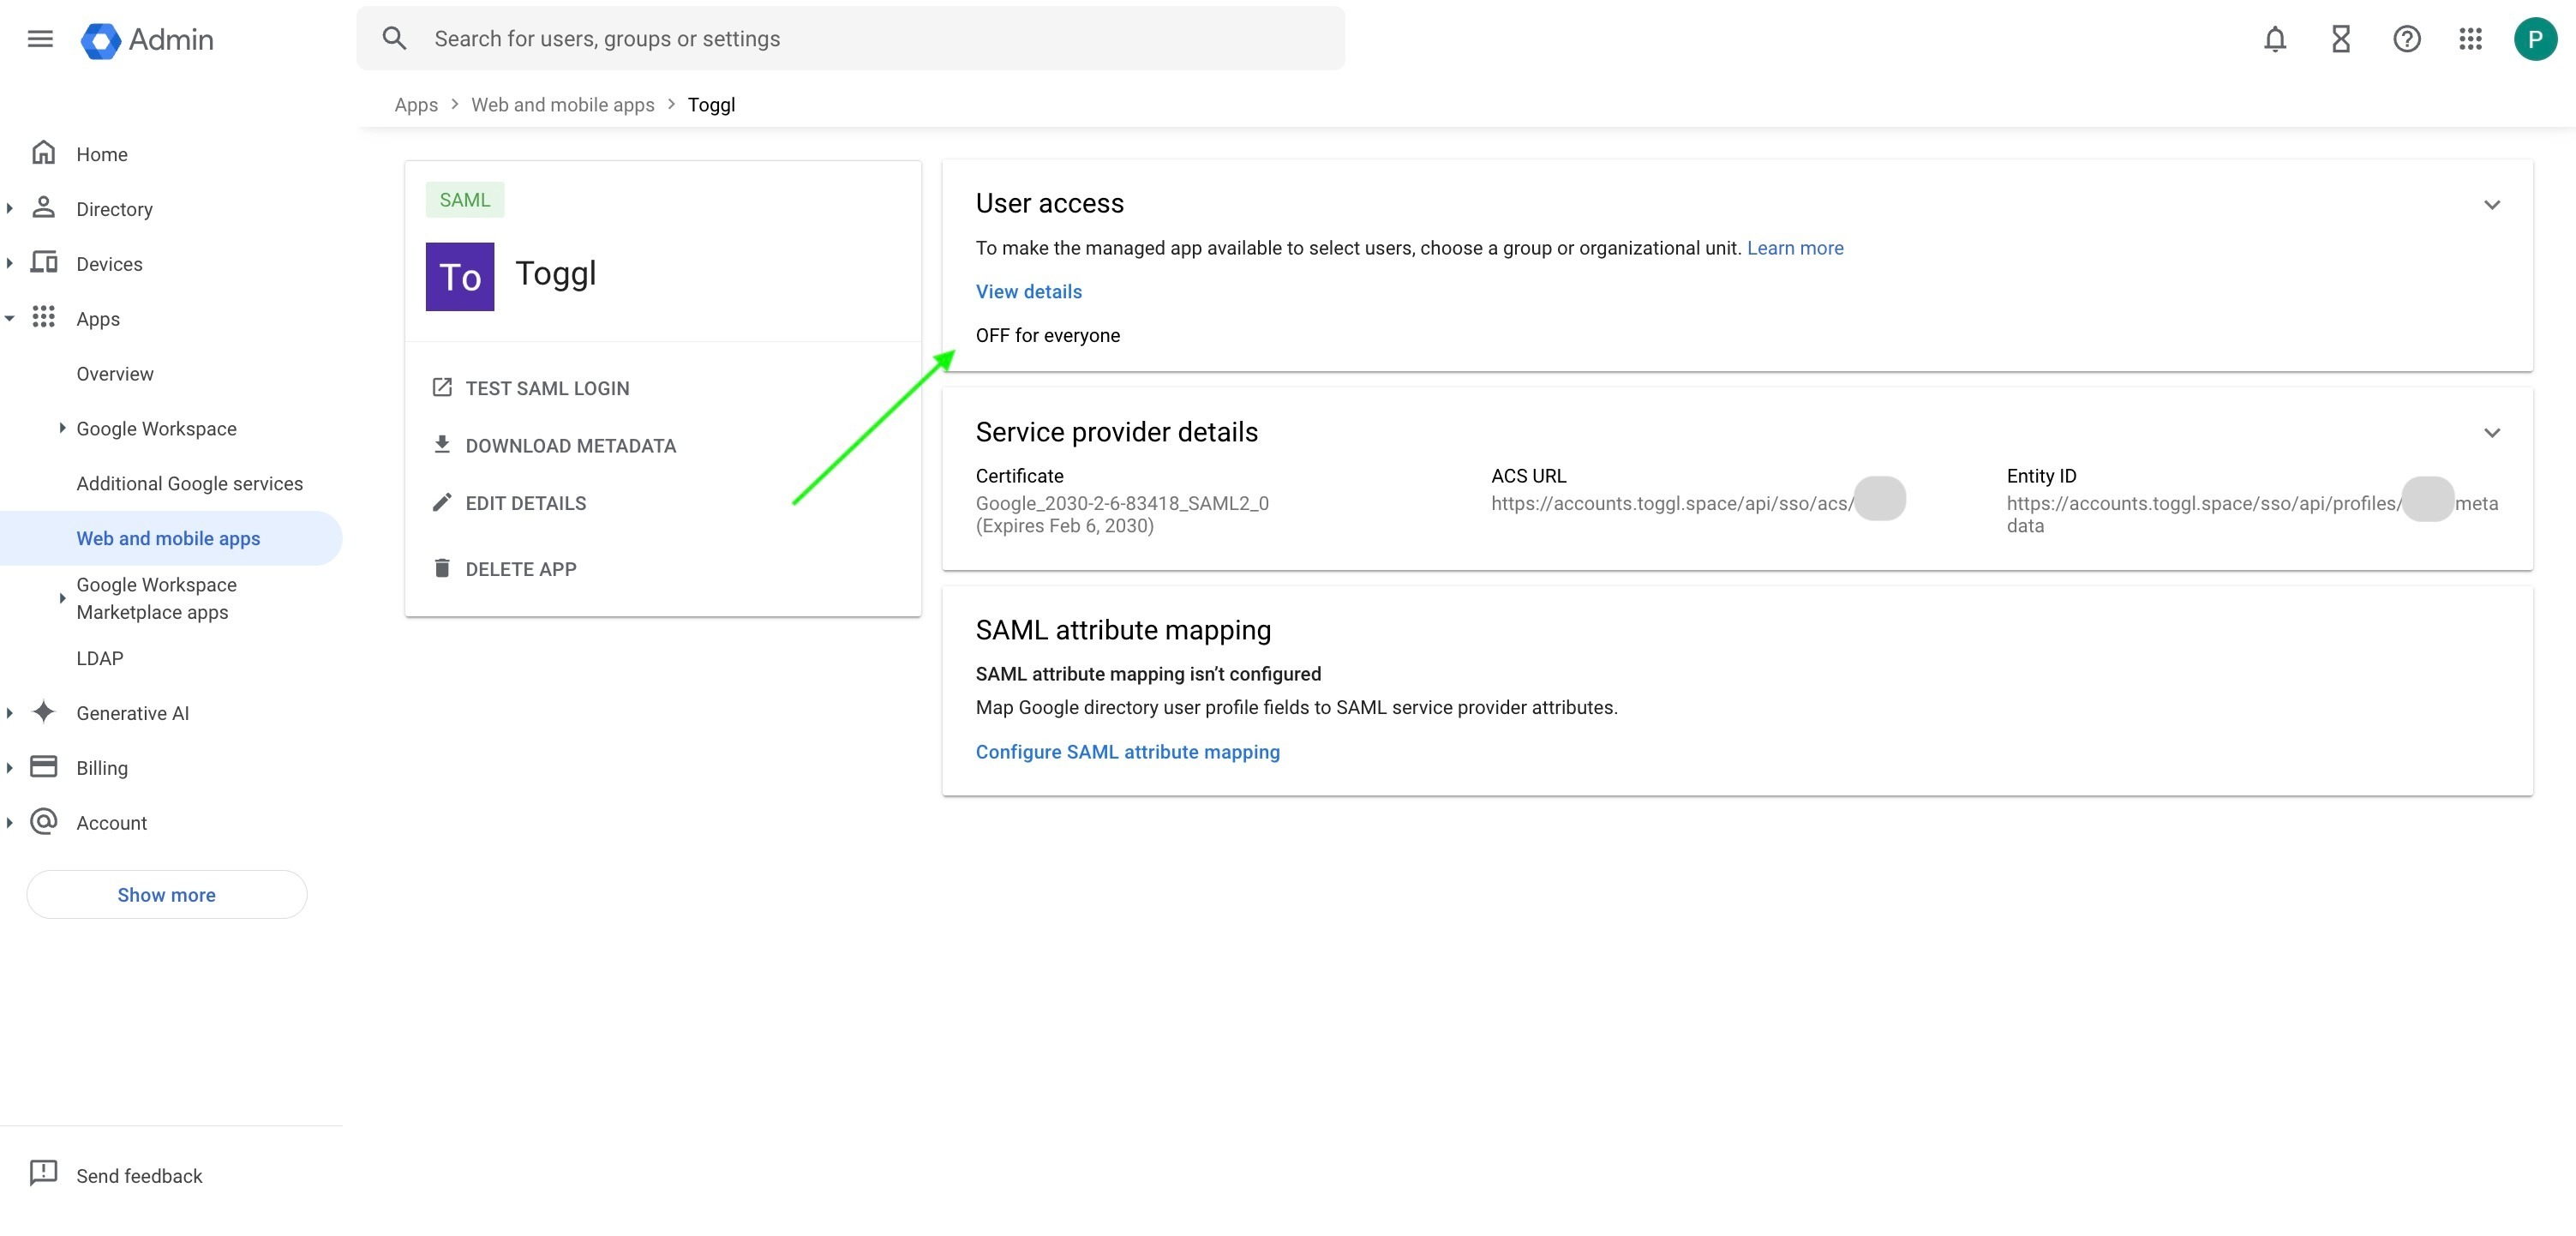This screenshot has height=1236, width=2576.
Task: Click the search users input field
Action: (850, 39)
